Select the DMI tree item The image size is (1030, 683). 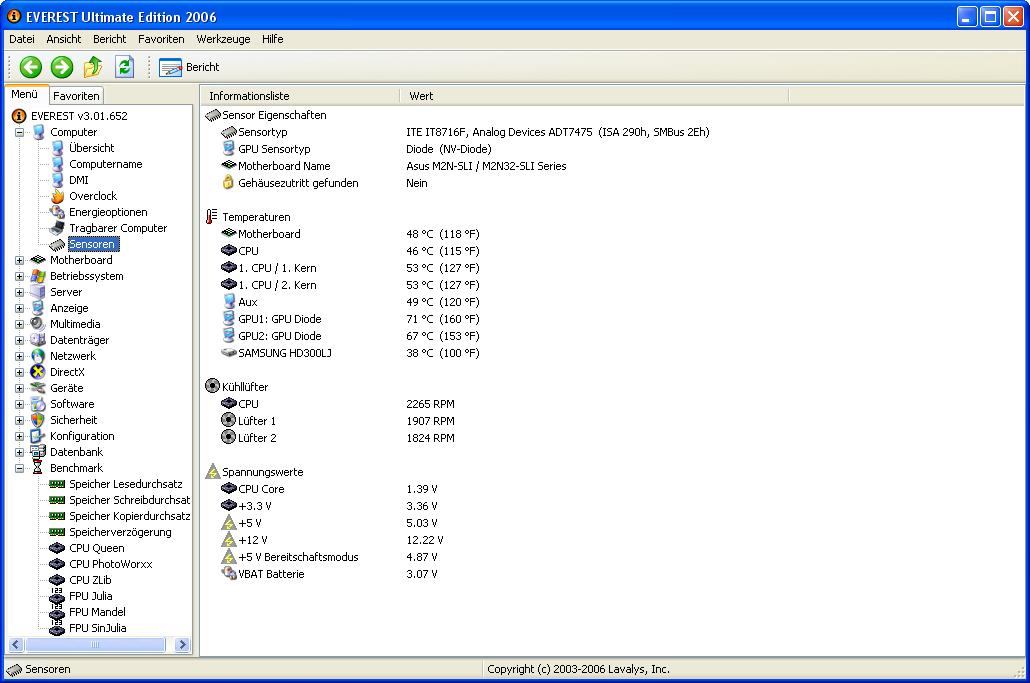[78, 180]
